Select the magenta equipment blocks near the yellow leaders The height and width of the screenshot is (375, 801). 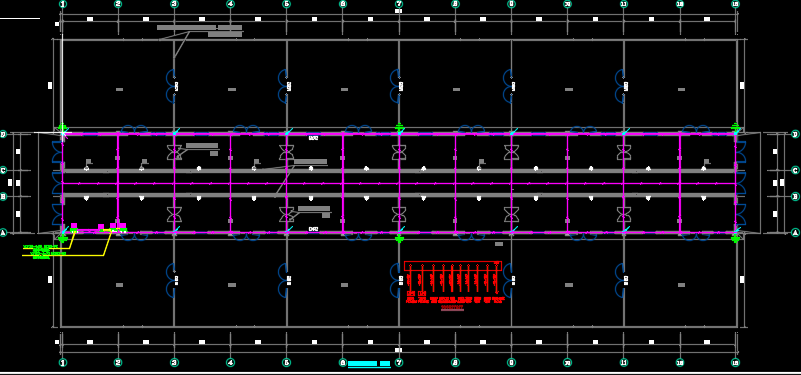pos(98,227)
